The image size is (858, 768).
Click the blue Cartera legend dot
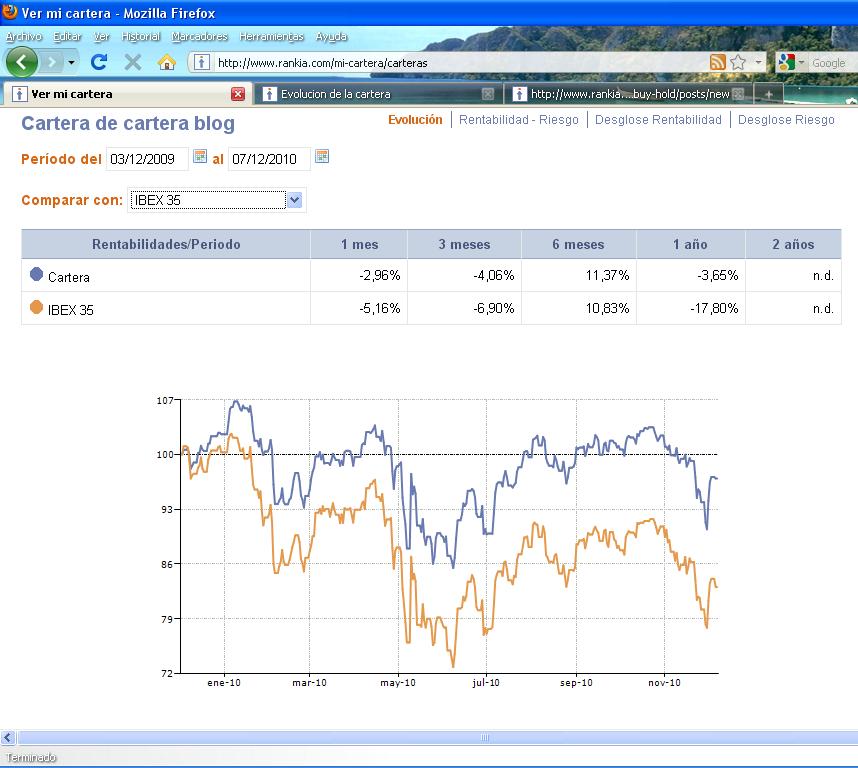[x=37, y=275]
